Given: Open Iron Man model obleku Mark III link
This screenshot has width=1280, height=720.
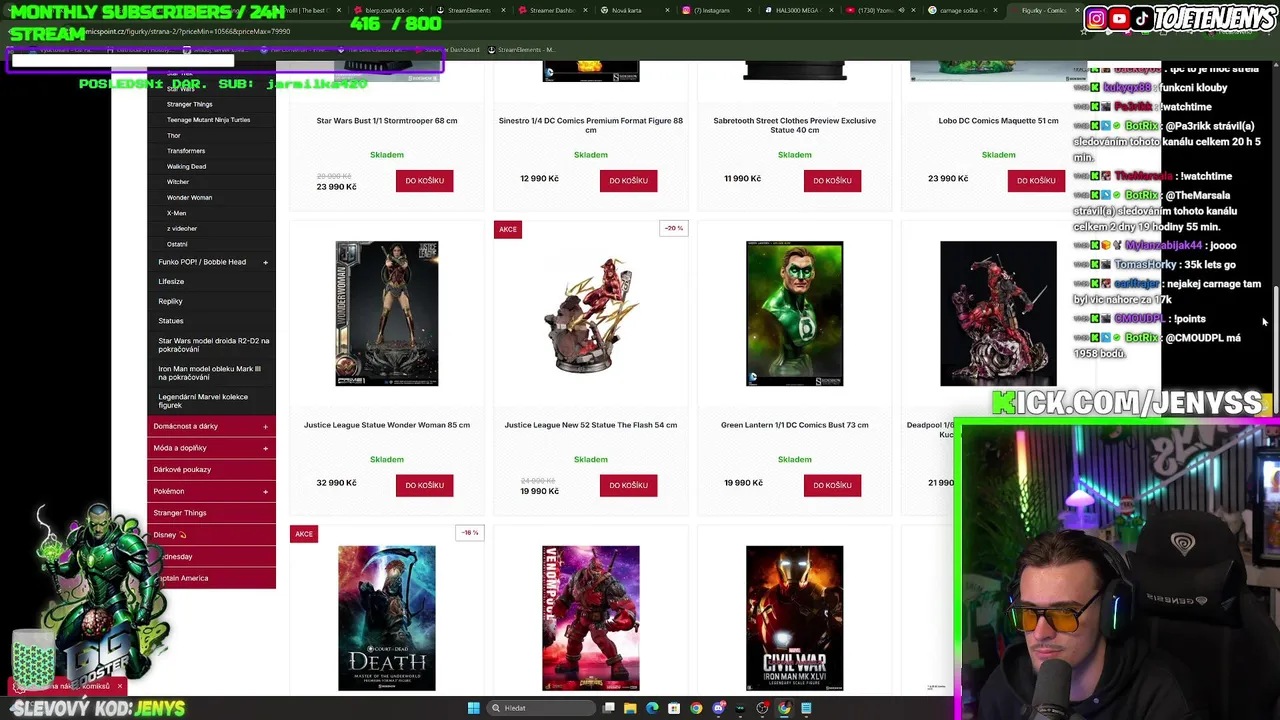Looking at the screenshot, I should click(x=209, y=373).
